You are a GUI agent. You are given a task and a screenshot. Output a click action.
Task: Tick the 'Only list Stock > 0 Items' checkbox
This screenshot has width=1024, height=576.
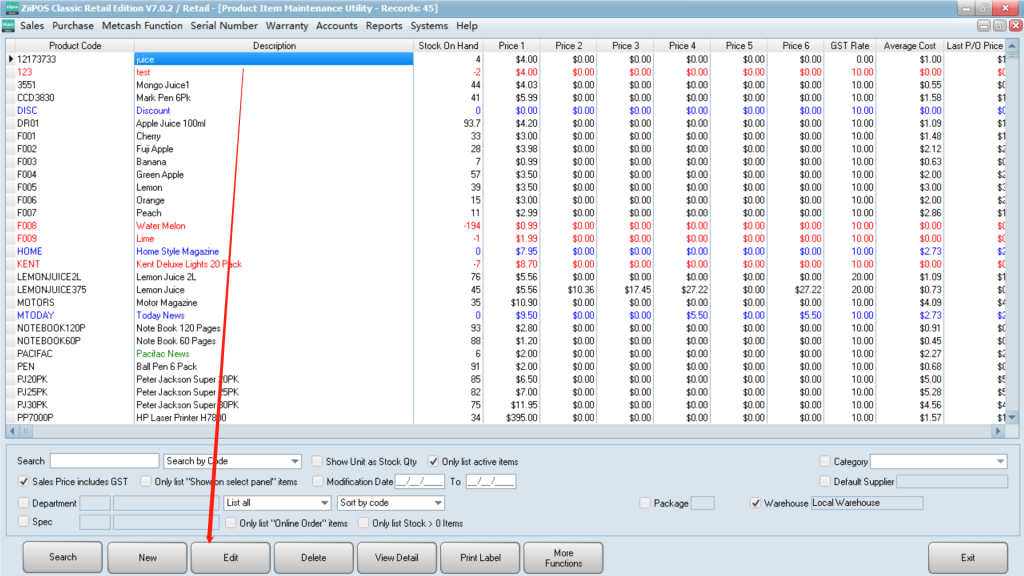point(363,522)
